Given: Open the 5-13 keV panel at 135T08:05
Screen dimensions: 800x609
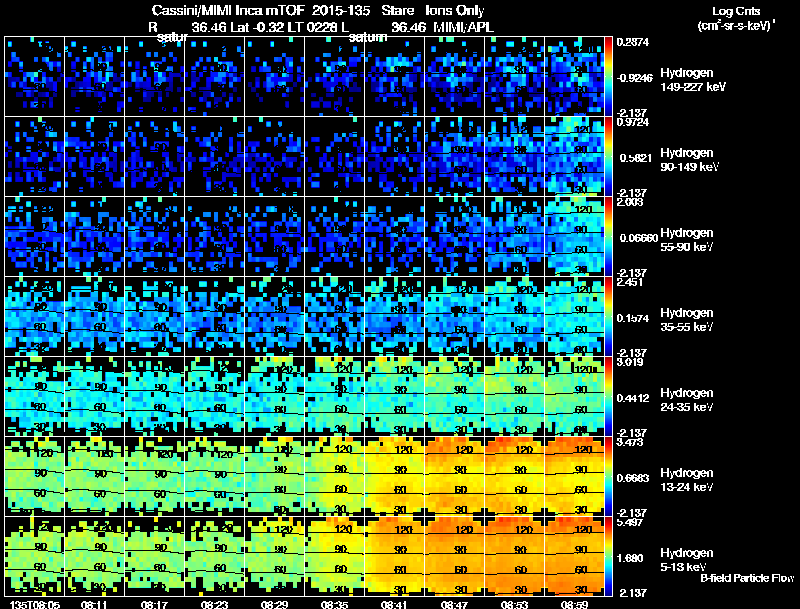Looking at the screenshot, I should [x=34, y=556].
